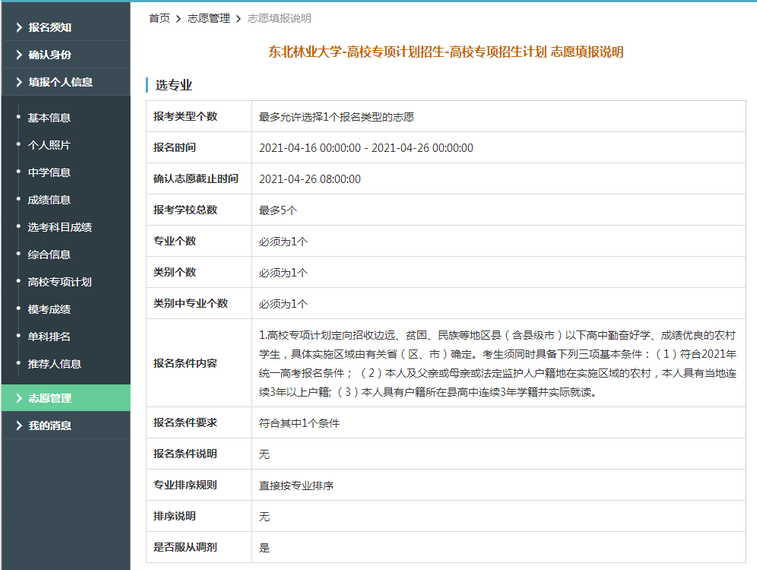Screen dimensions: 757x570
Task: Open the 填报个人信息 sidebar section
Action: pos(66,82)
